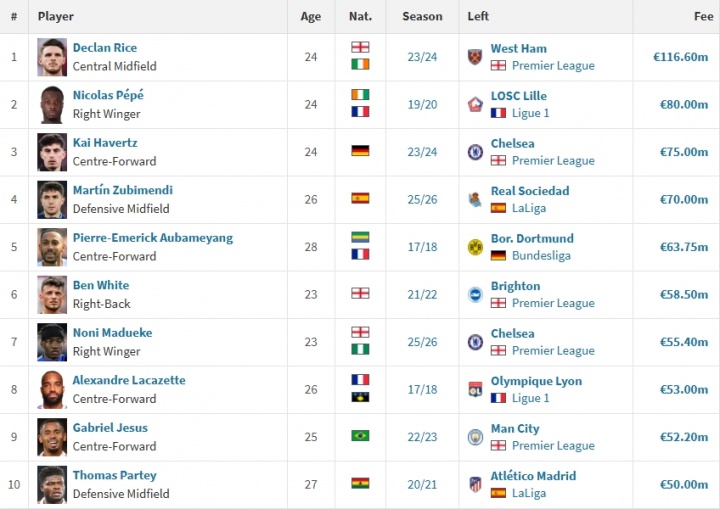Click Real Sociedad club crest icon

click(x=475, y=199)
